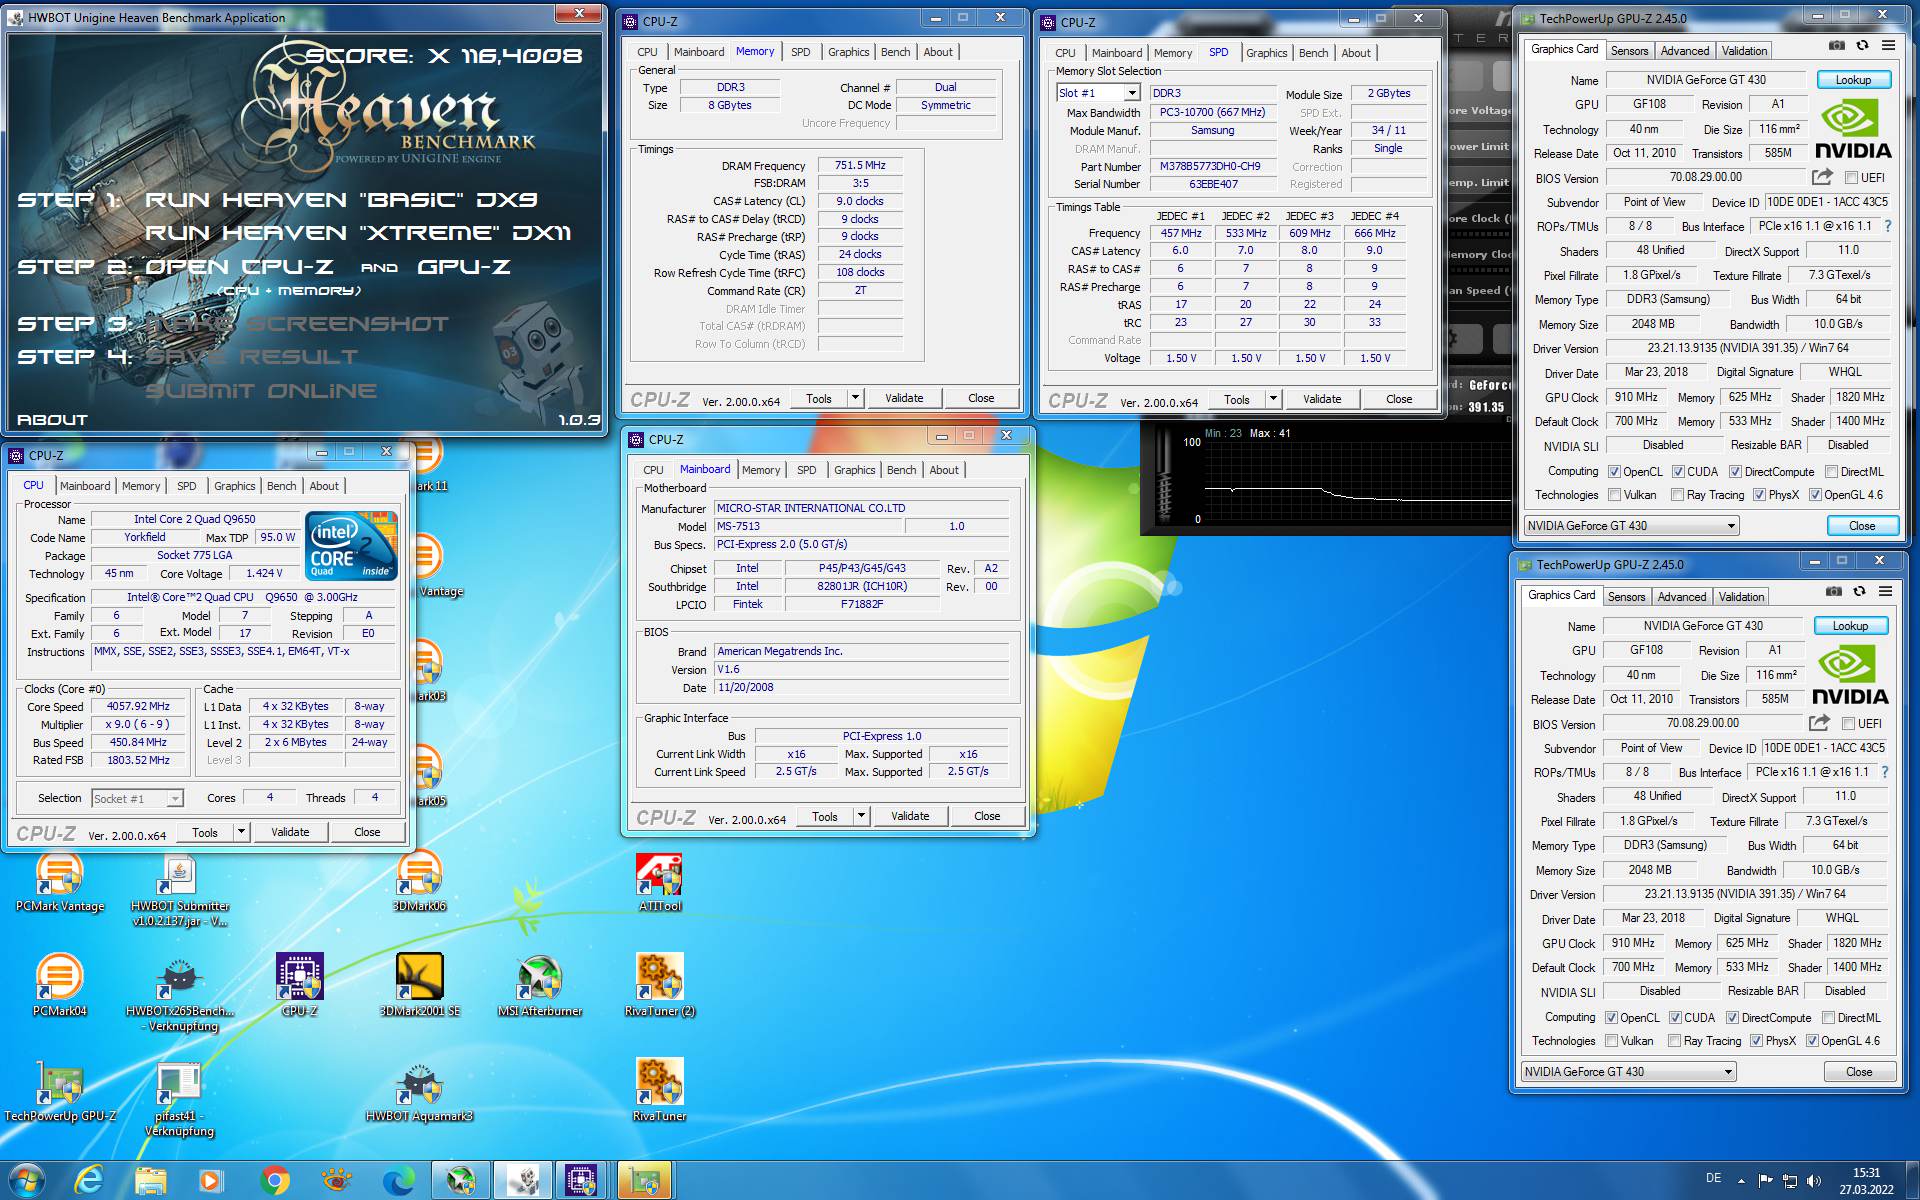This screenshot has height=1200, width=1920.
Task: Click the Intel Core 2 Quad logo in CPU-Z
Action: point(351,545)
